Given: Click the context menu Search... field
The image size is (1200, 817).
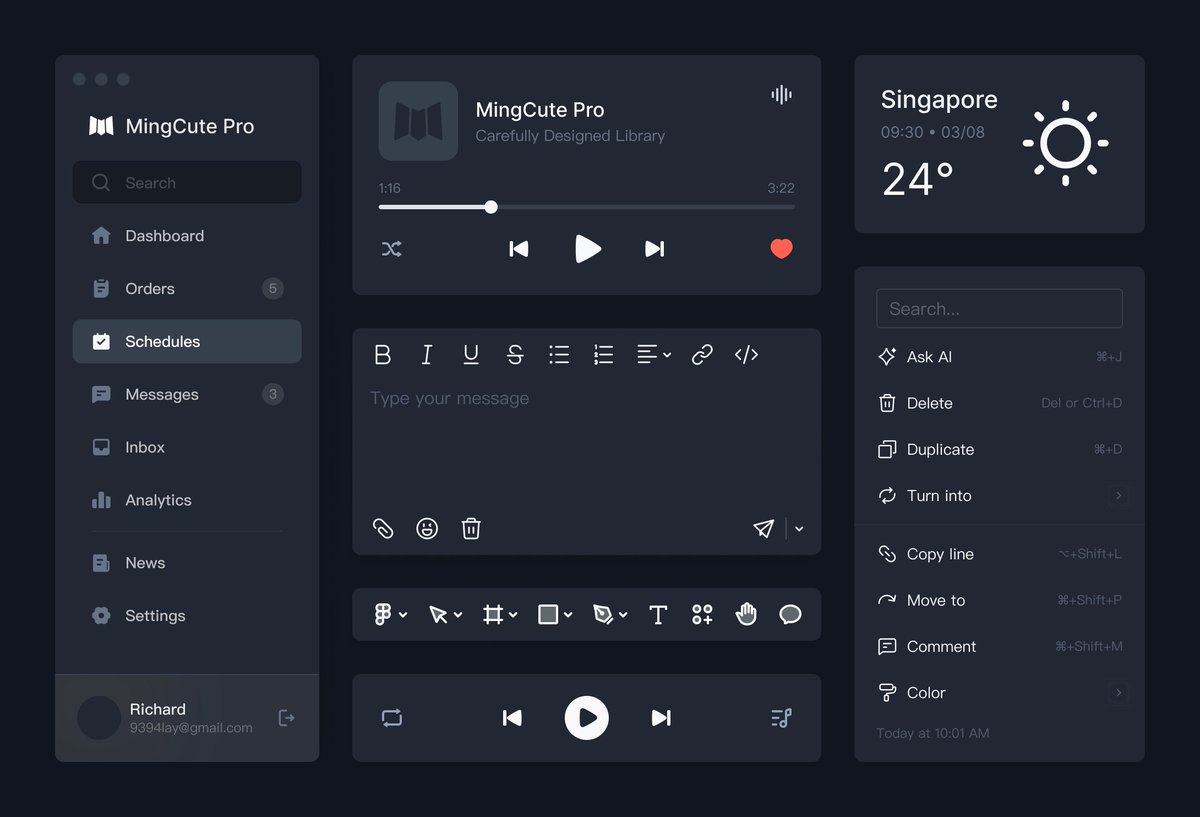Looking at the screenshot, I should (999, 309).
